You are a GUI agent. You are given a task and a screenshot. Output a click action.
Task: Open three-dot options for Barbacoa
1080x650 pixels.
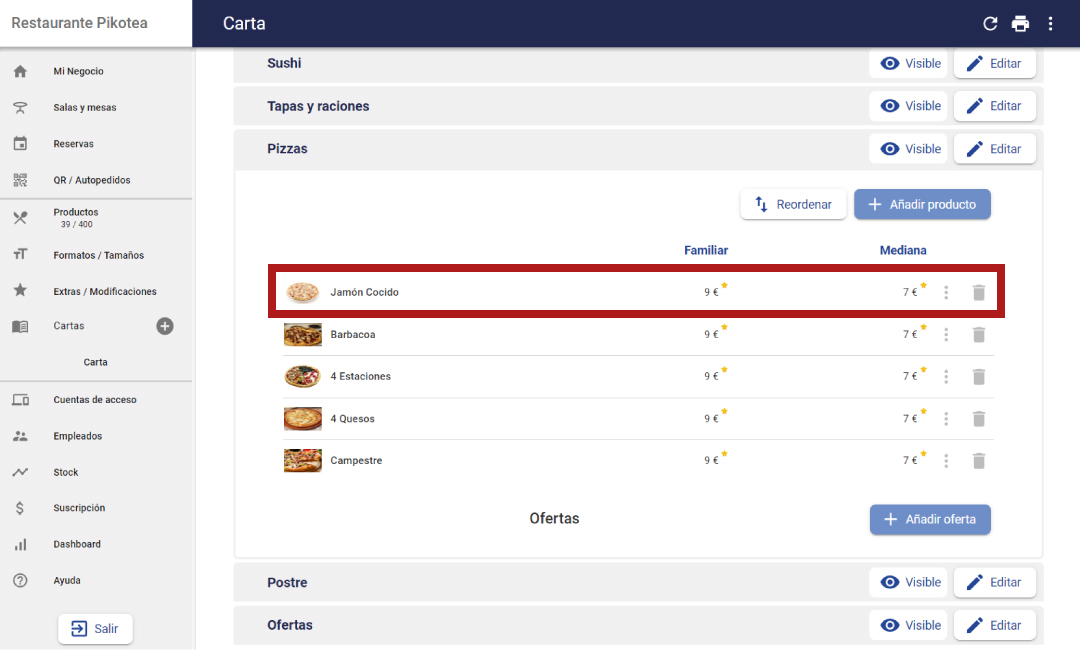tap(946, 335)
